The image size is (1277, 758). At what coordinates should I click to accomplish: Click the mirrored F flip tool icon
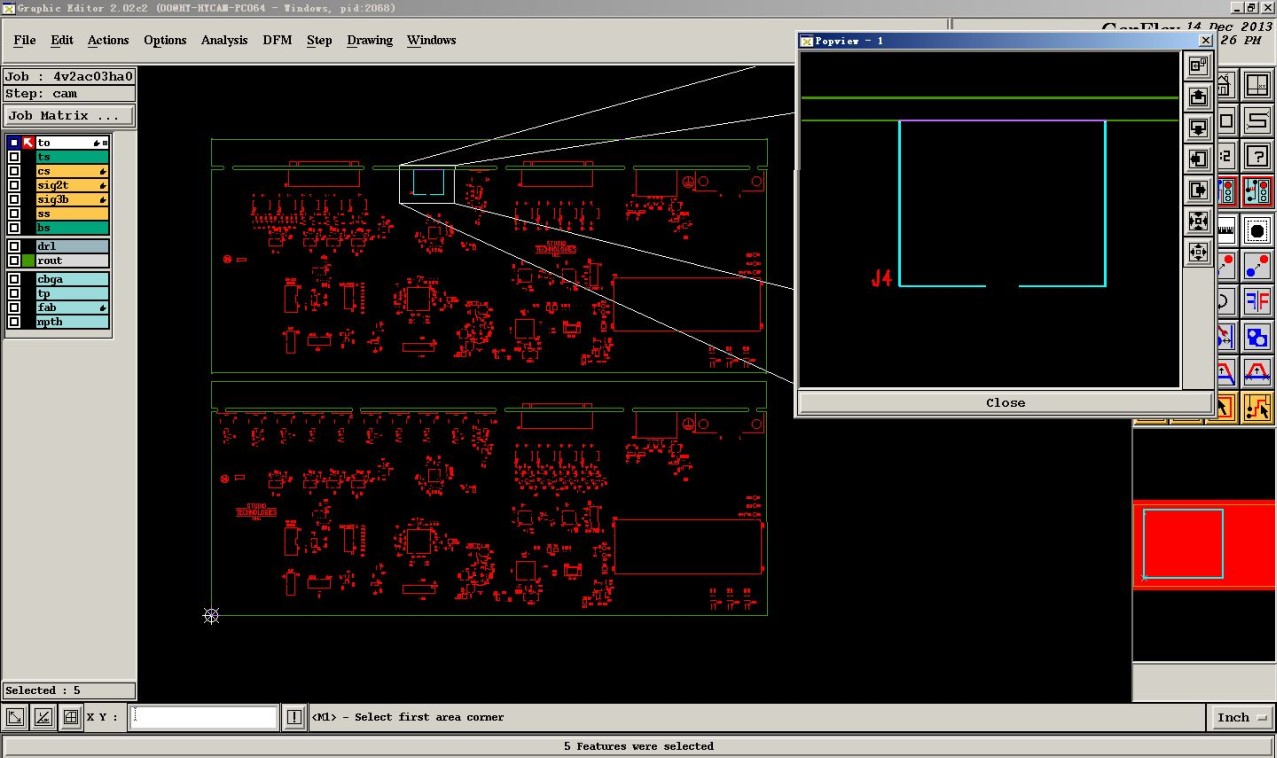pyautogui.click(x=1257, y=301)
